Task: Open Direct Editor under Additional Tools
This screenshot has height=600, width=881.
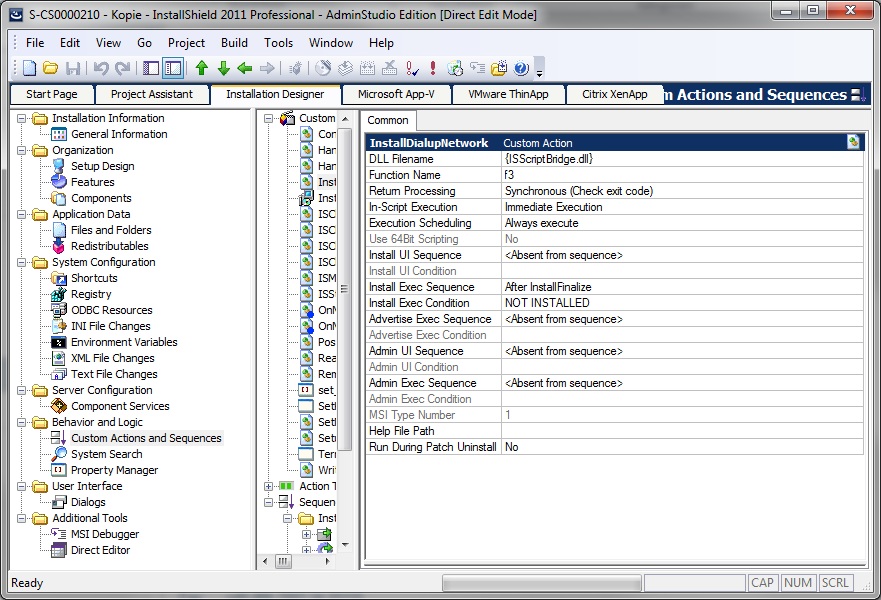Action: [100, 550]
